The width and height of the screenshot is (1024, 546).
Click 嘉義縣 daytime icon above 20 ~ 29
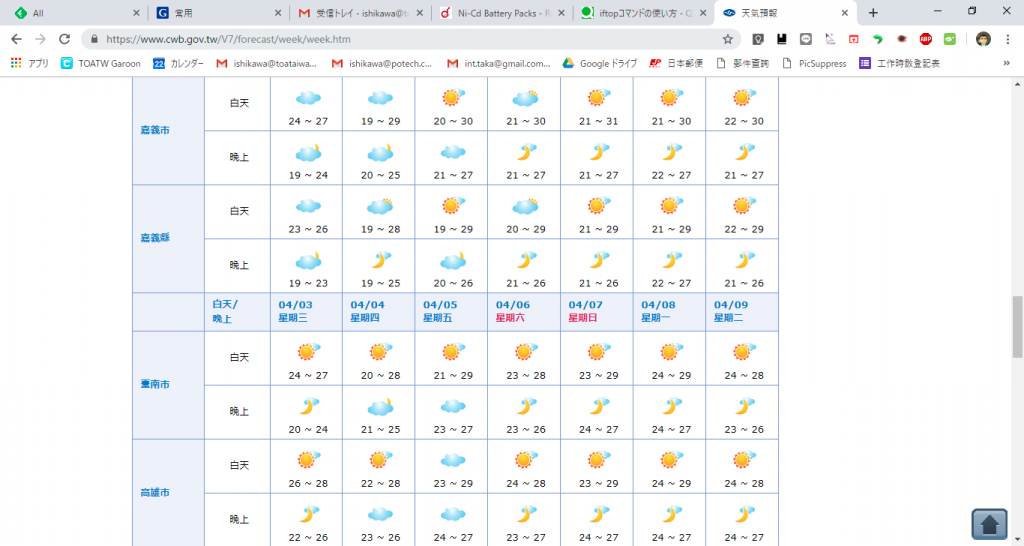[526, 206]
